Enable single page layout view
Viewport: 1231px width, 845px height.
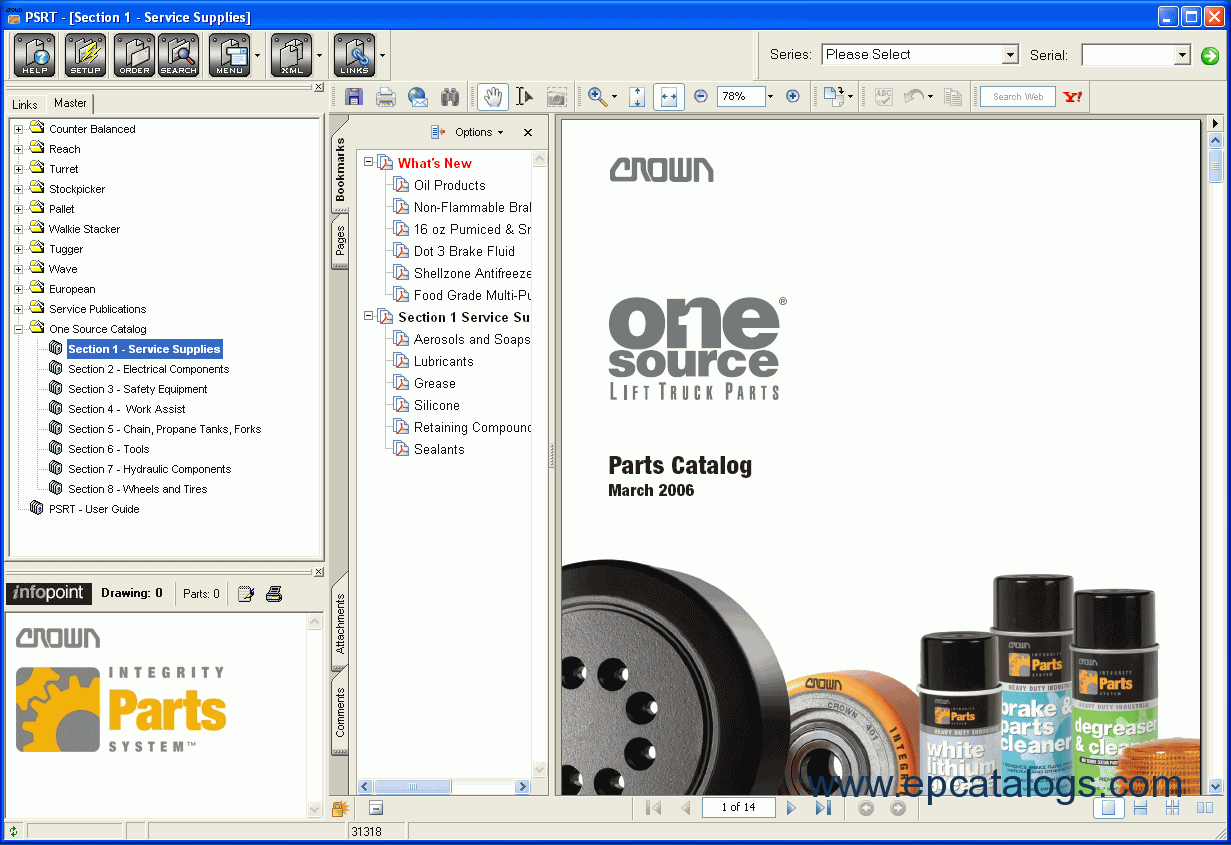1107,808
